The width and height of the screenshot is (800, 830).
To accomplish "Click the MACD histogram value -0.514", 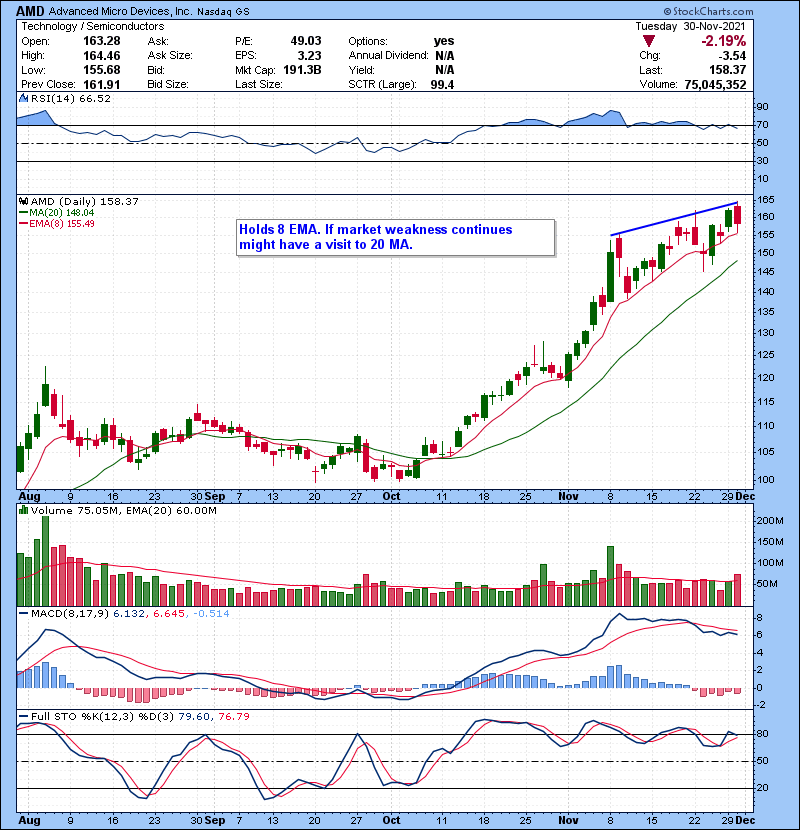I will (x=211, y=614).
